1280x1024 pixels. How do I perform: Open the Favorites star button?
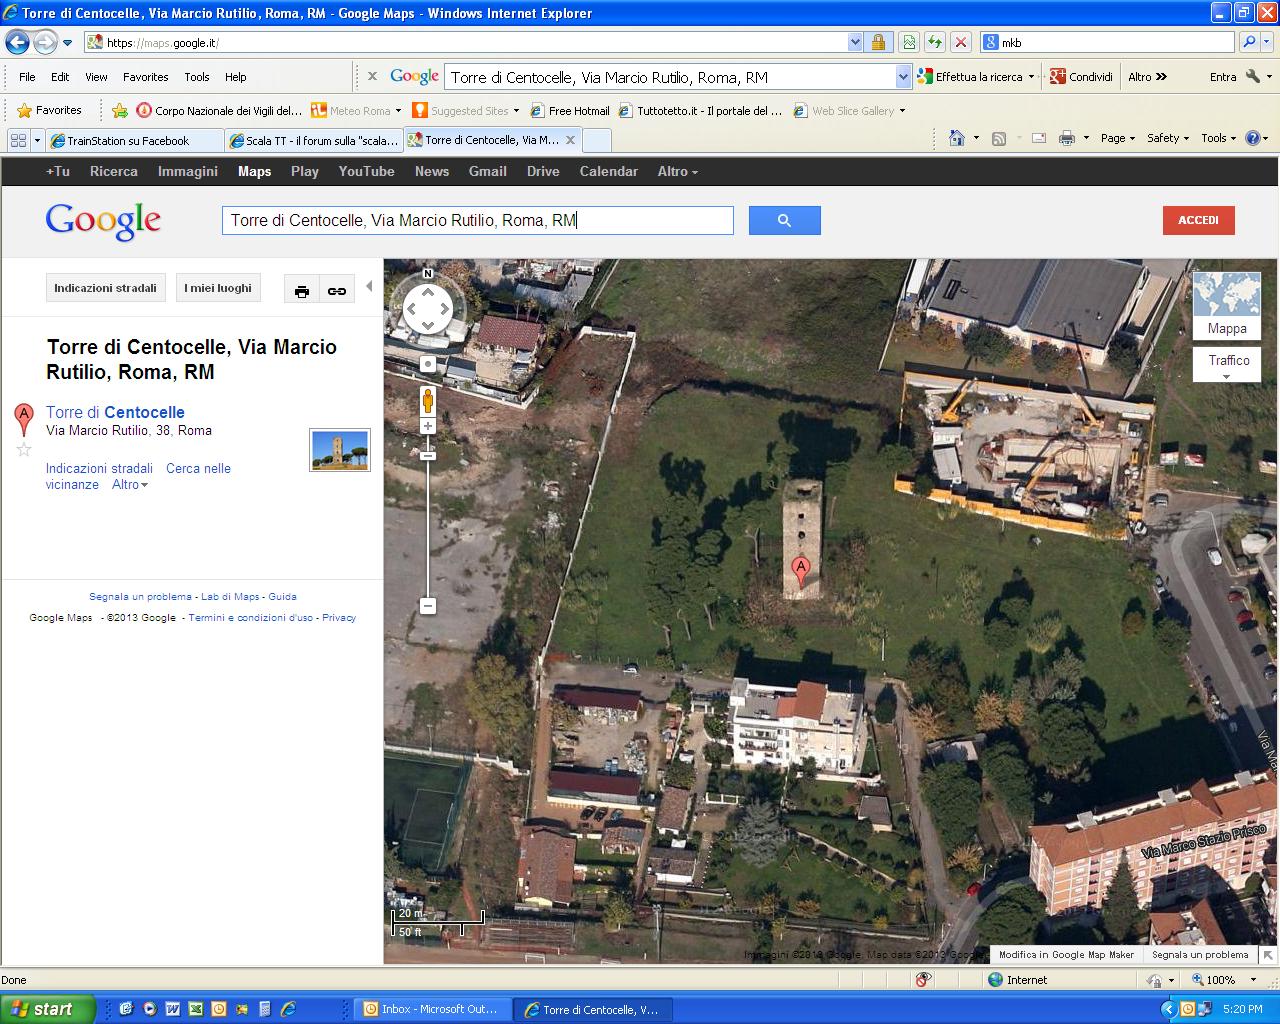click(49, 110)
